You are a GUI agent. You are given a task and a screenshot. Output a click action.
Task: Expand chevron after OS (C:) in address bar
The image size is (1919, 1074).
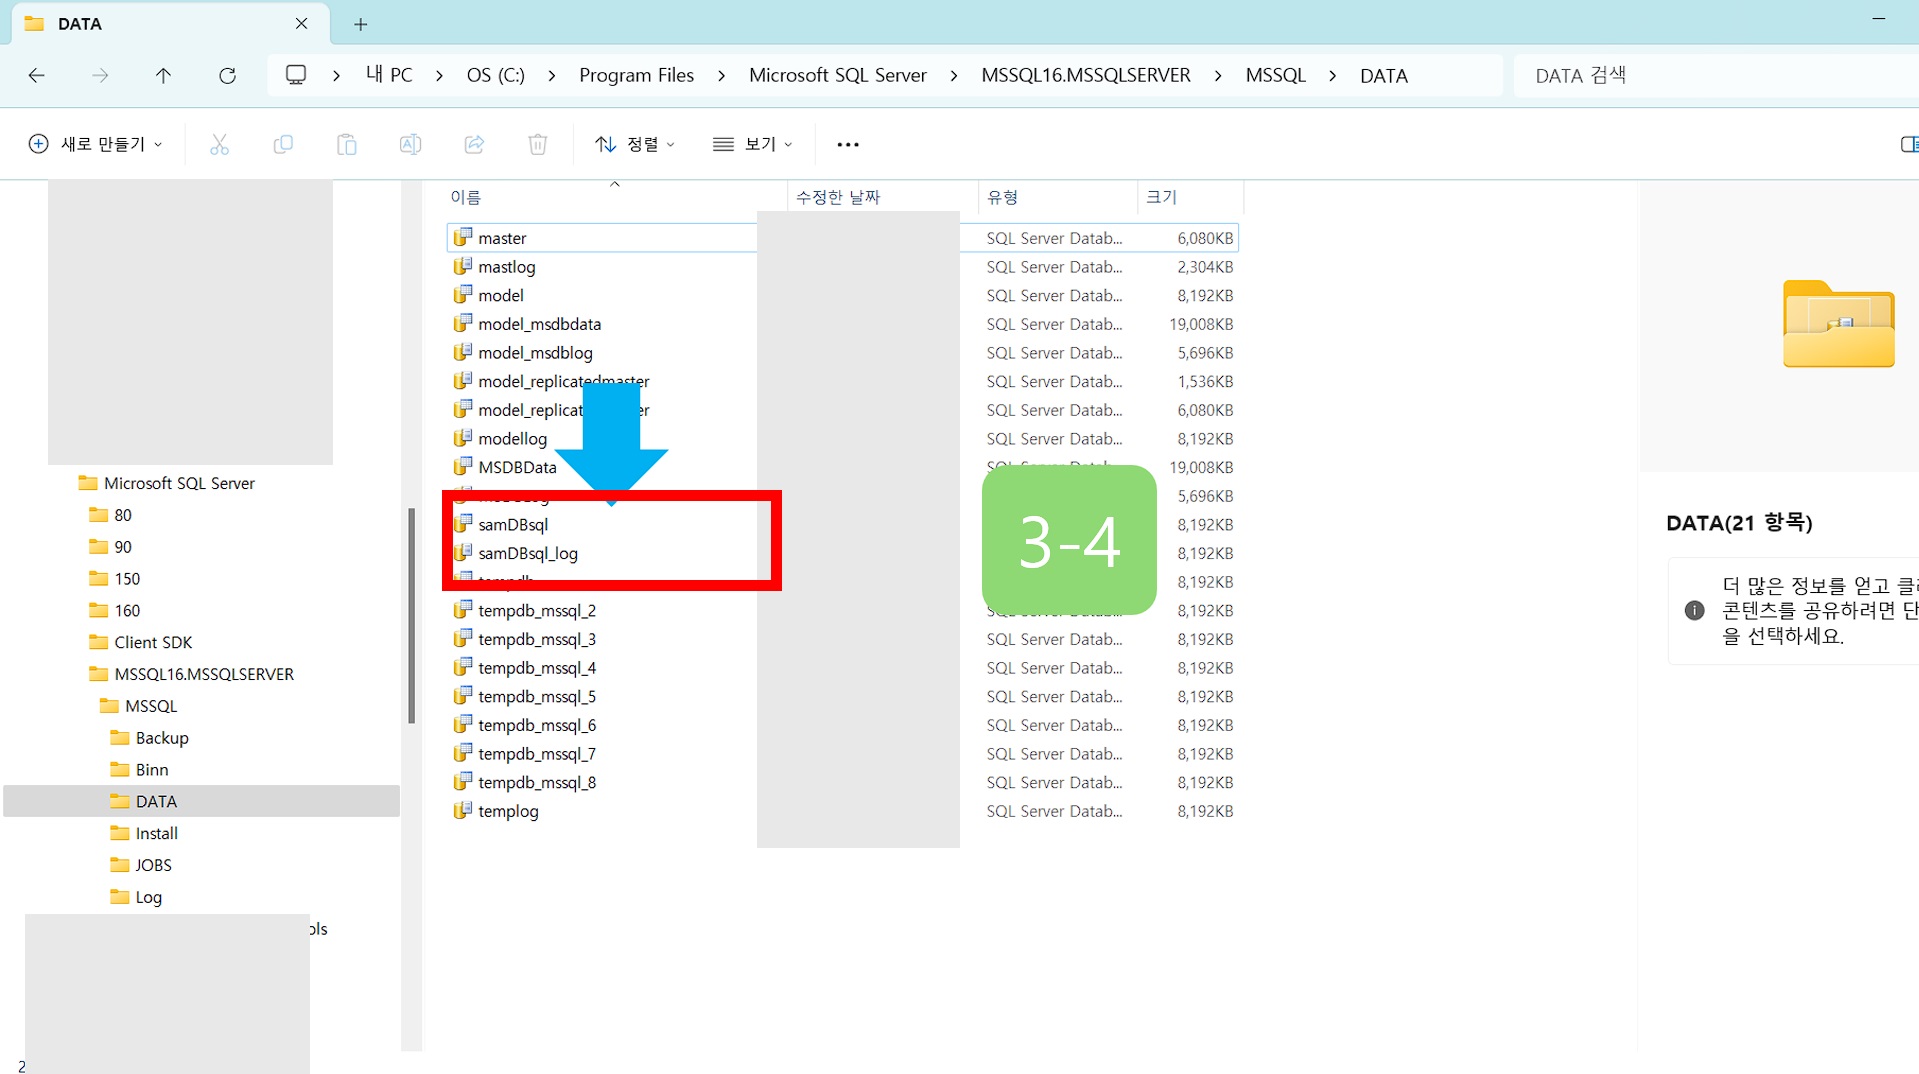pos(552,76)
